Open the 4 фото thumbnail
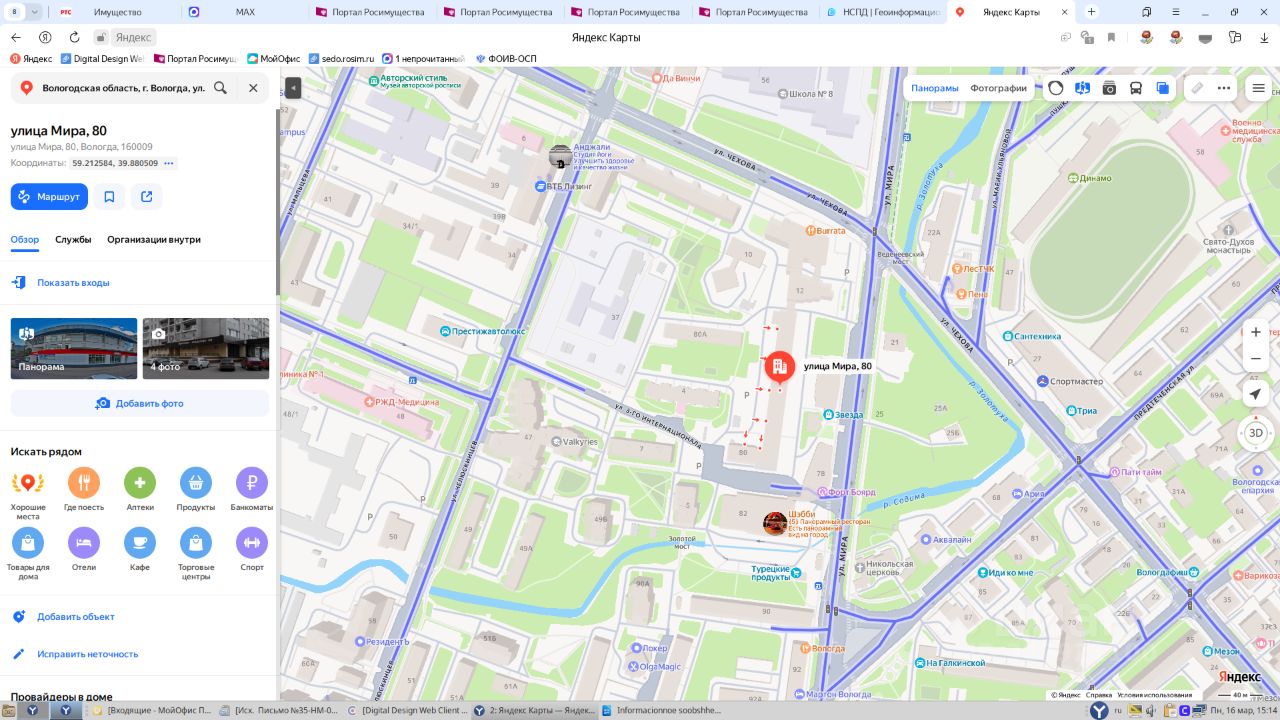The image size is (1280, 720). pos(206,348)
